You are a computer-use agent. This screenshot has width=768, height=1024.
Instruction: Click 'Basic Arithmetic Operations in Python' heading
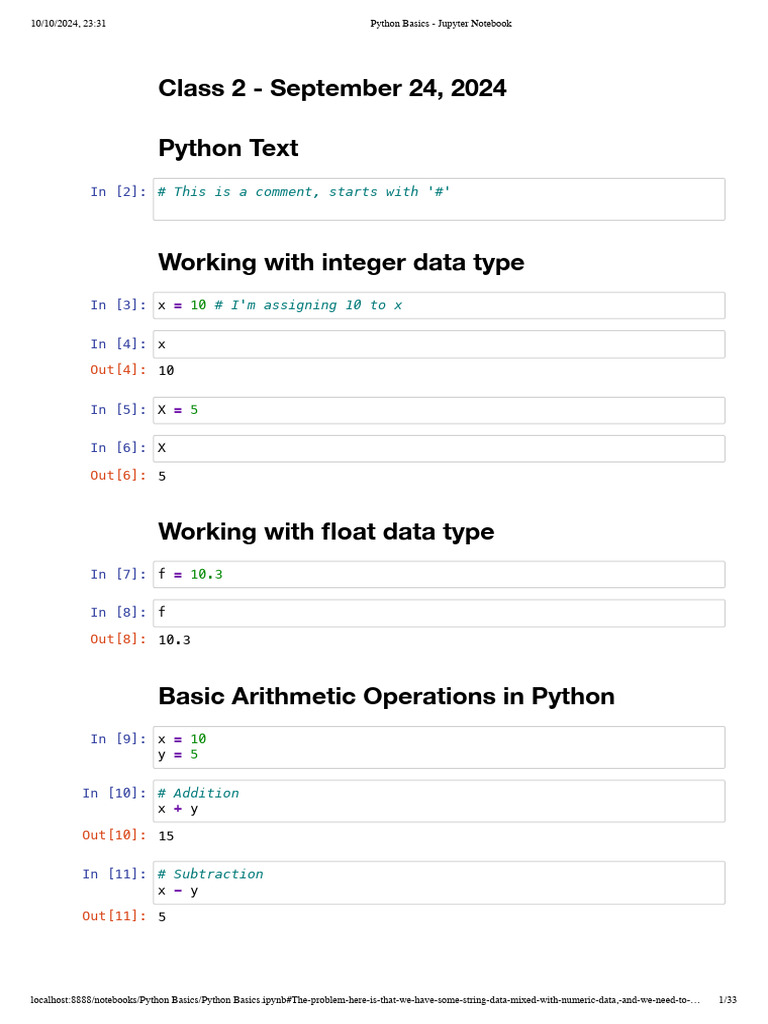[x=386, y=696]
